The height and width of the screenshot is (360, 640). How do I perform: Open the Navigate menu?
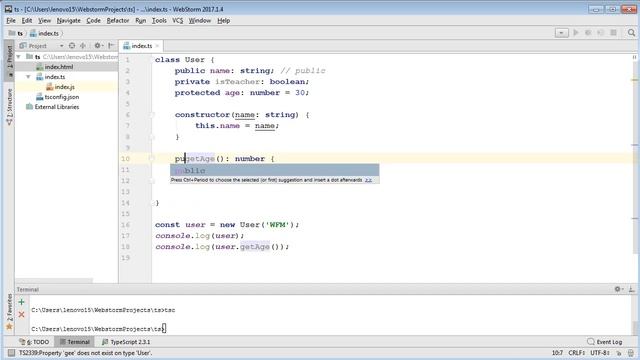tap(69, 20)
